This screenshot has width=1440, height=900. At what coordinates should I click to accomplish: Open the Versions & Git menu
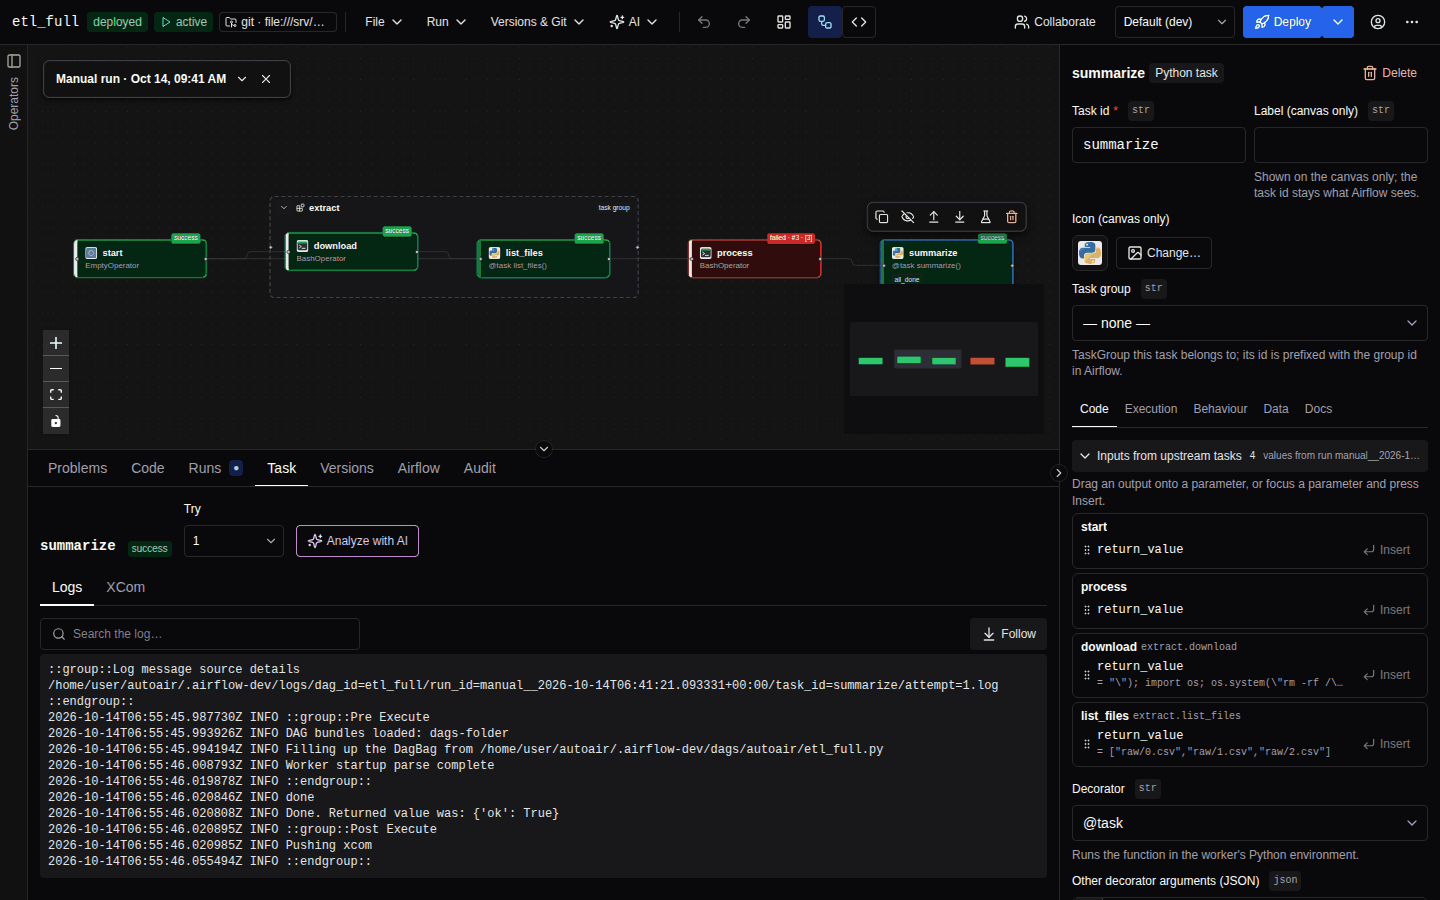[x=537, y=22]
